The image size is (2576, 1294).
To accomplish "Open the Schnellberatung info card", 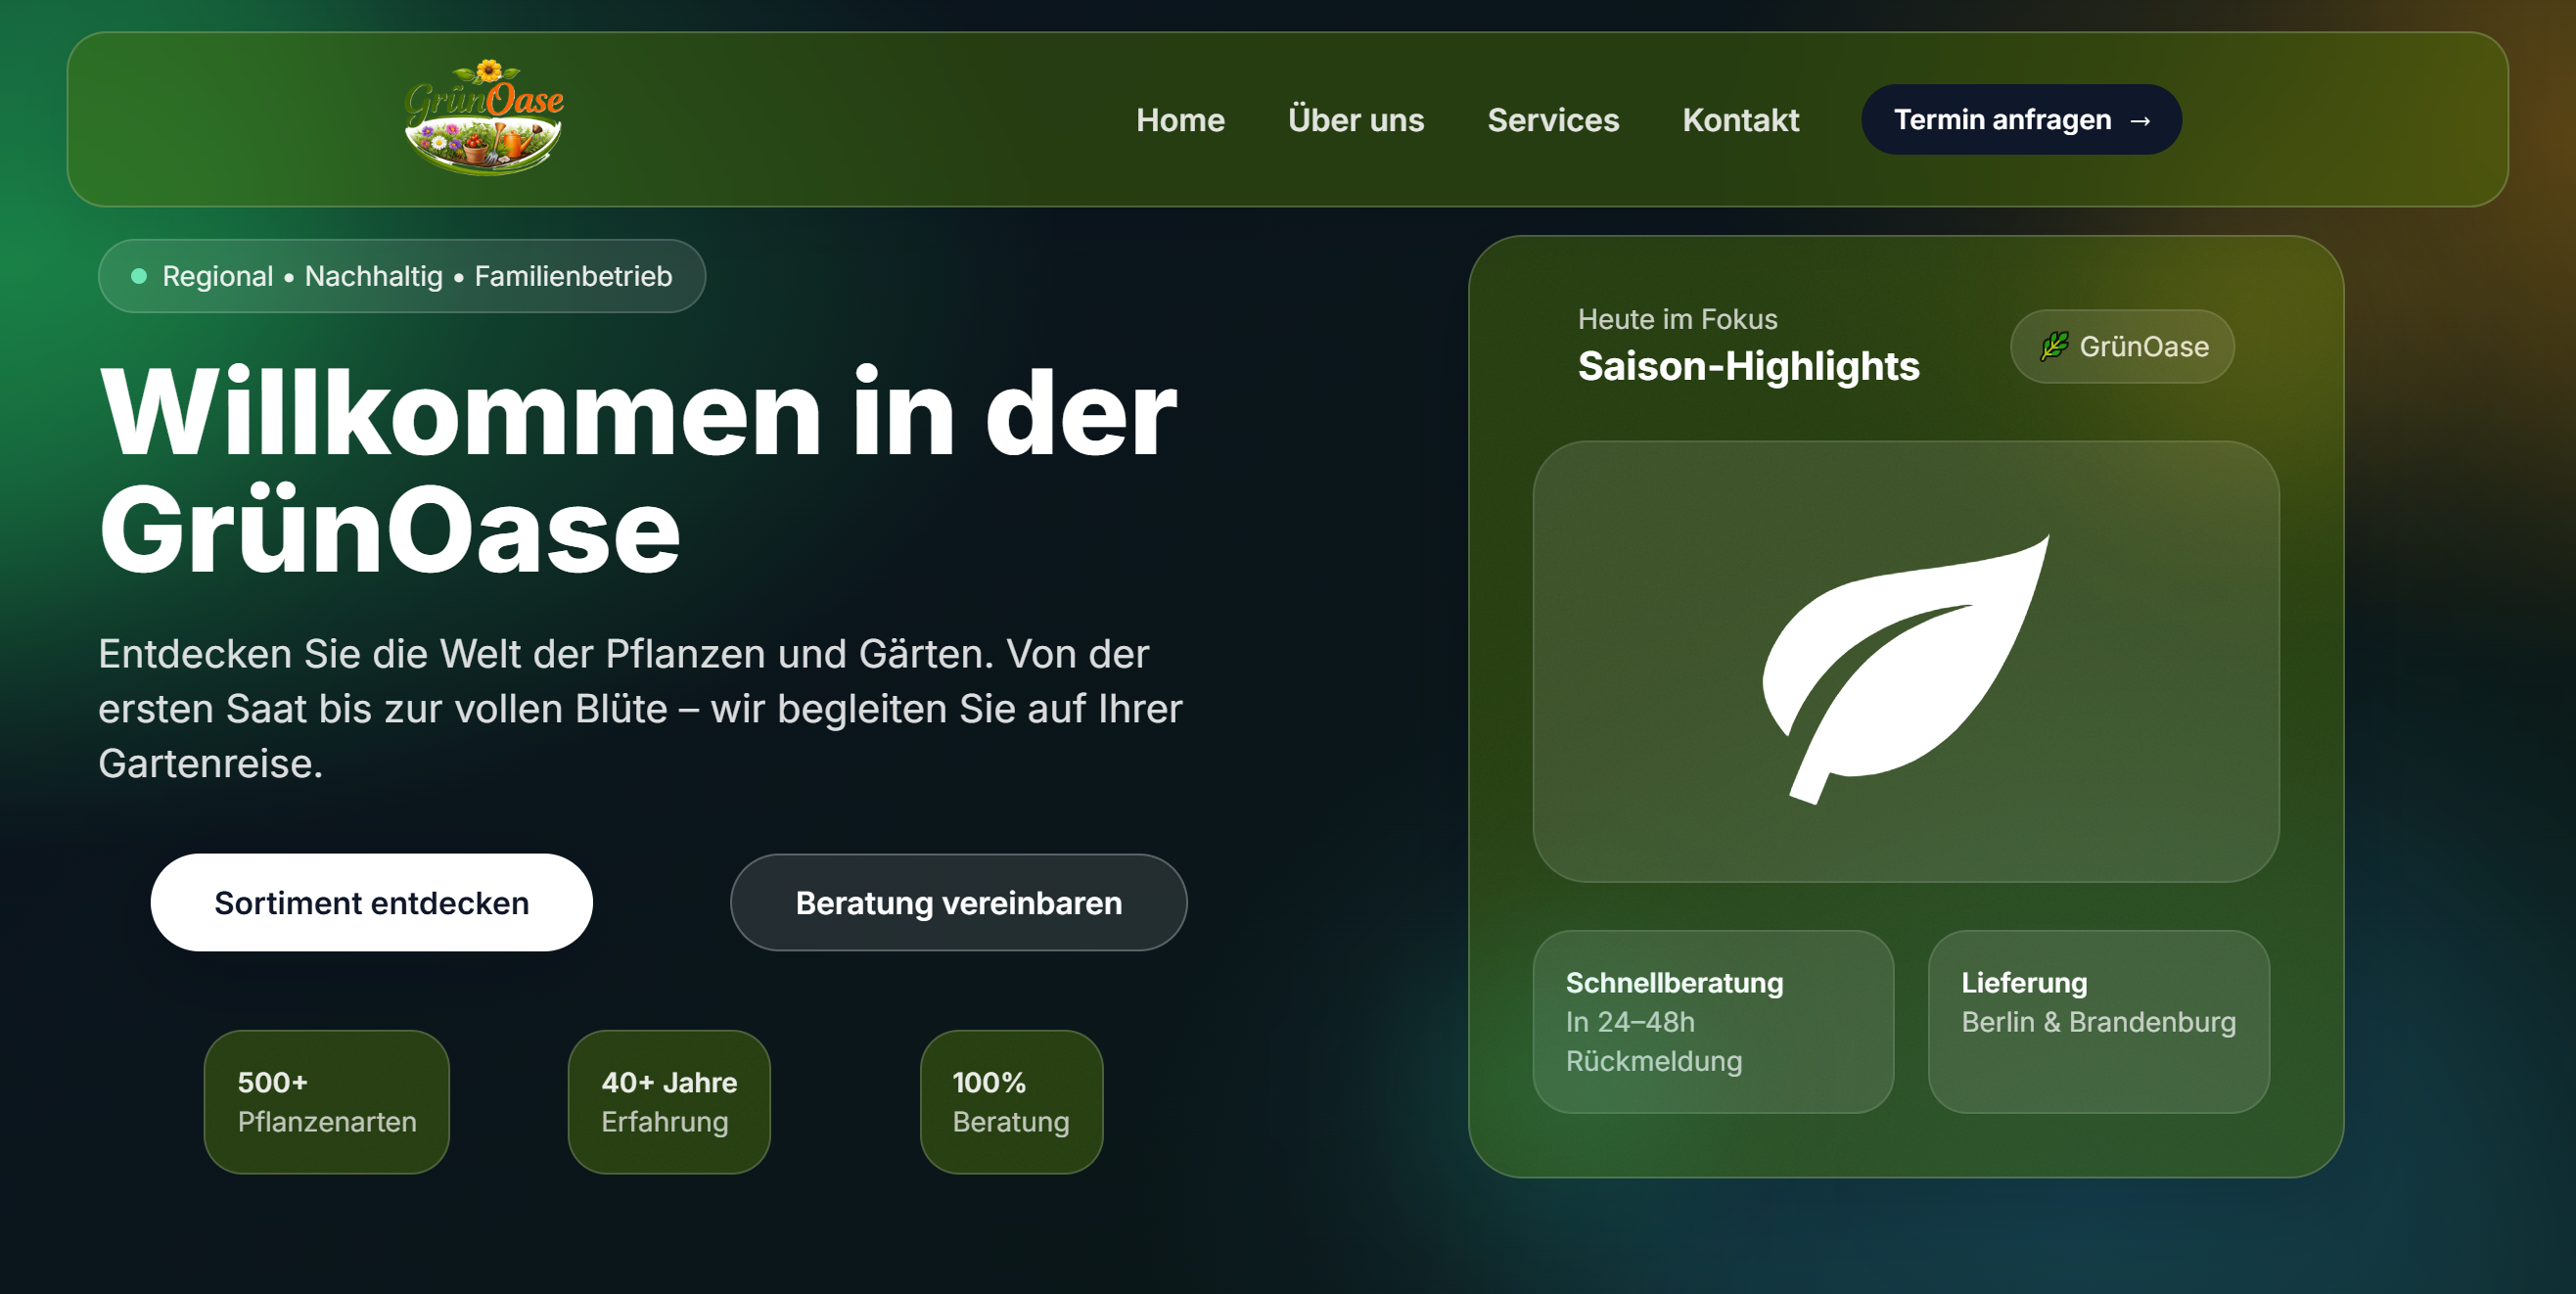I will pyautogui.click(x=1712, y=1021).
